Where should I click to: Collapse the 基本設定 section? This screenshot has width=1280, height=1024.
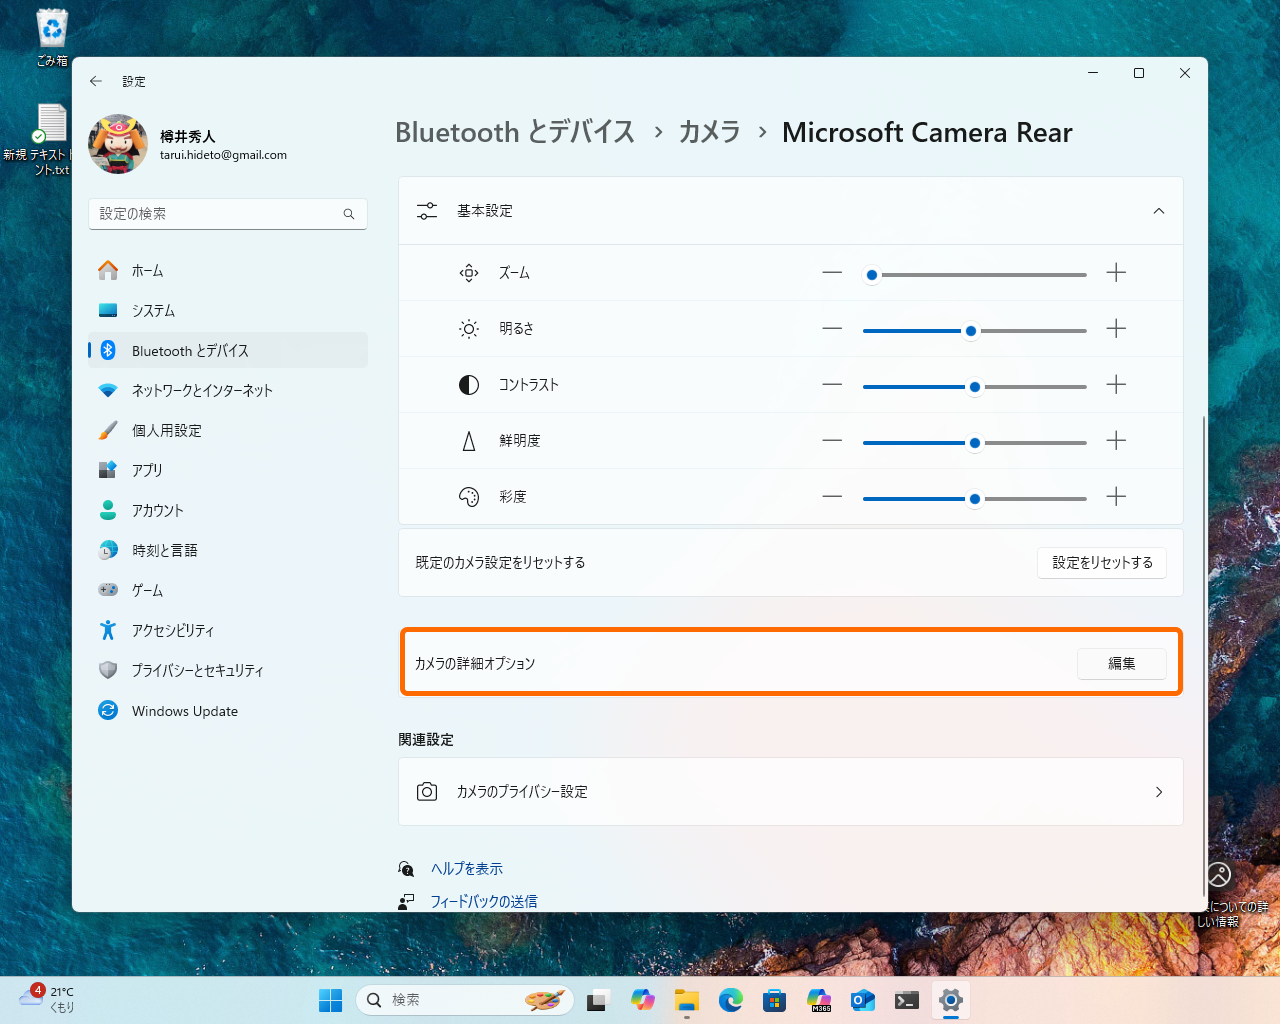point(1159,211)
